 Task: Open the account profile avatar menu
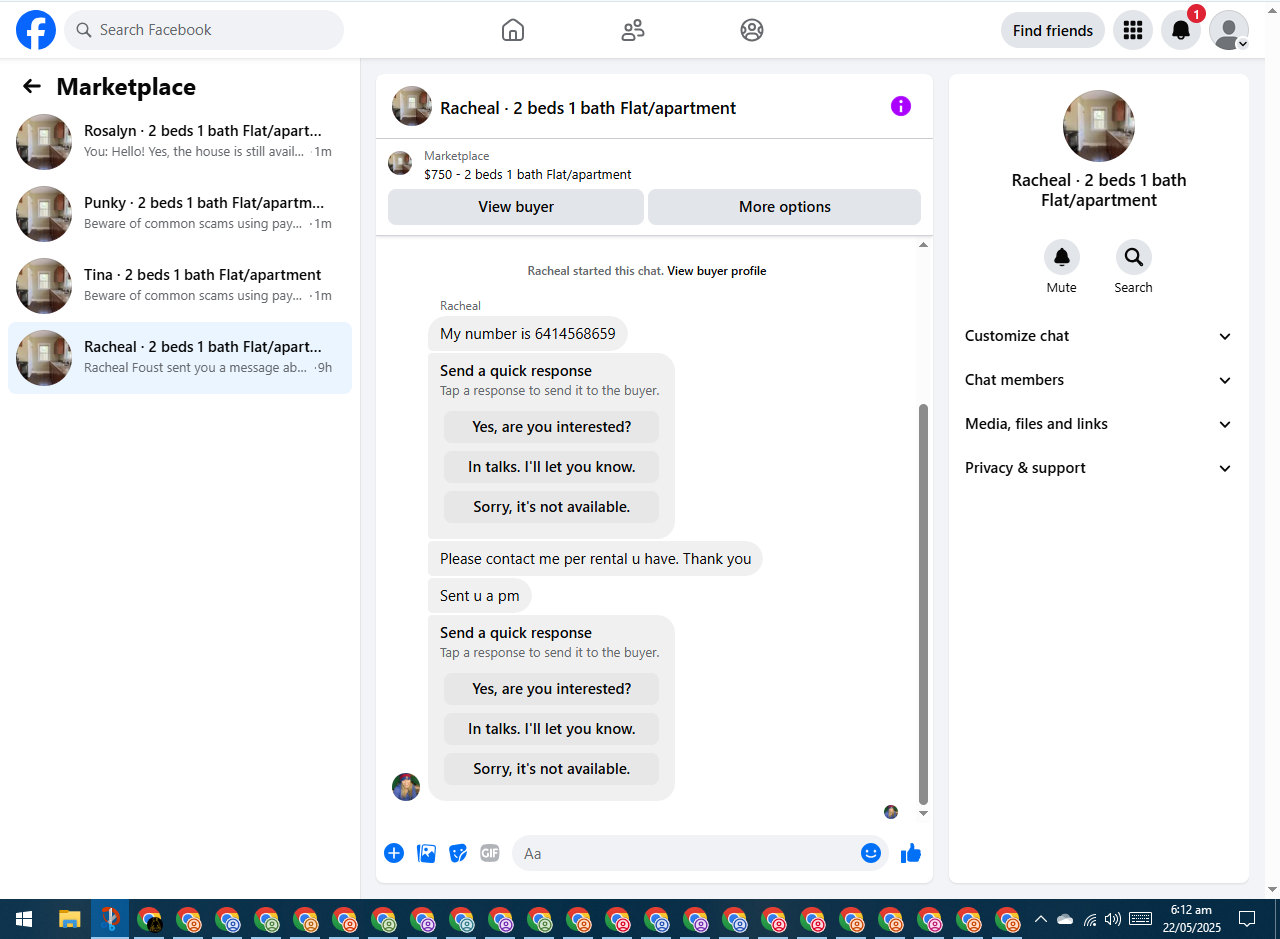[x=1229, y=30]
